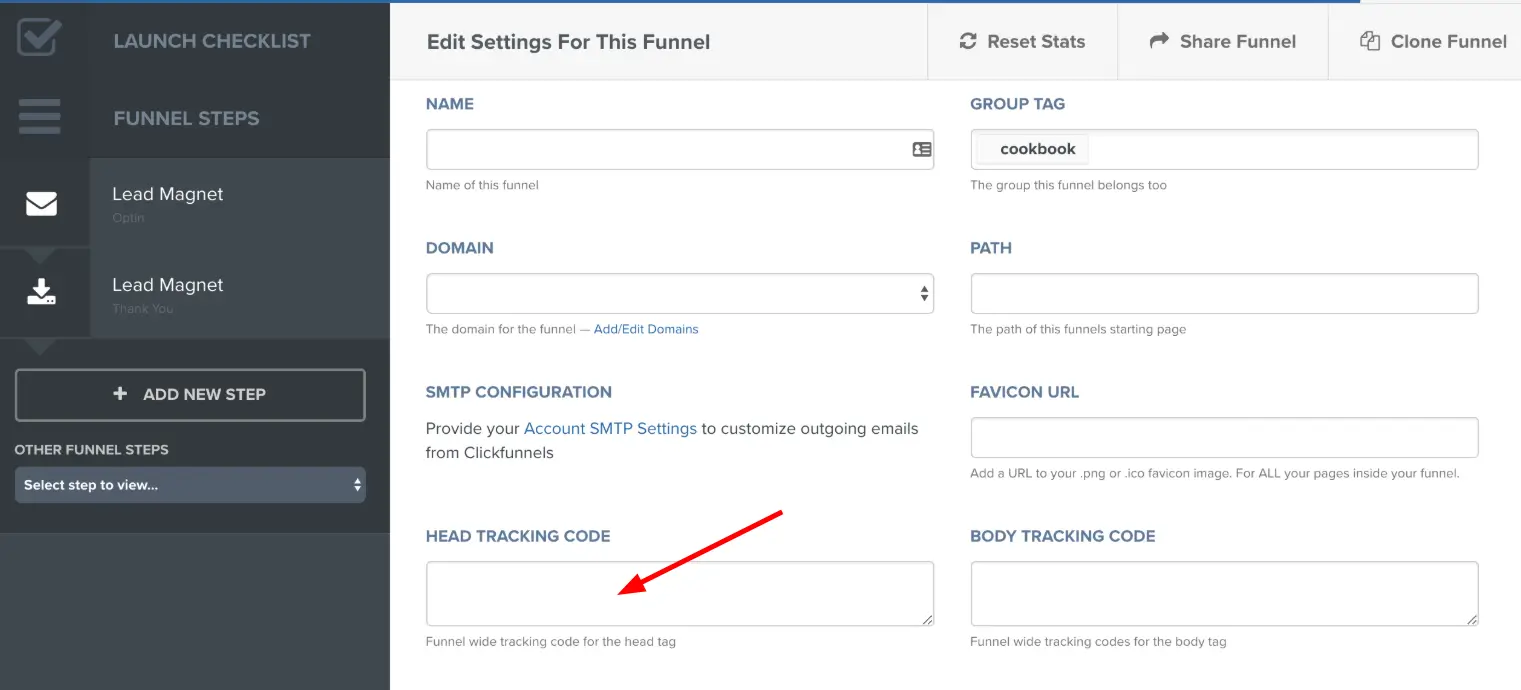Click the Account SMTP Settings link
This screenshot has width=1521, height=690.
[610, 428]
